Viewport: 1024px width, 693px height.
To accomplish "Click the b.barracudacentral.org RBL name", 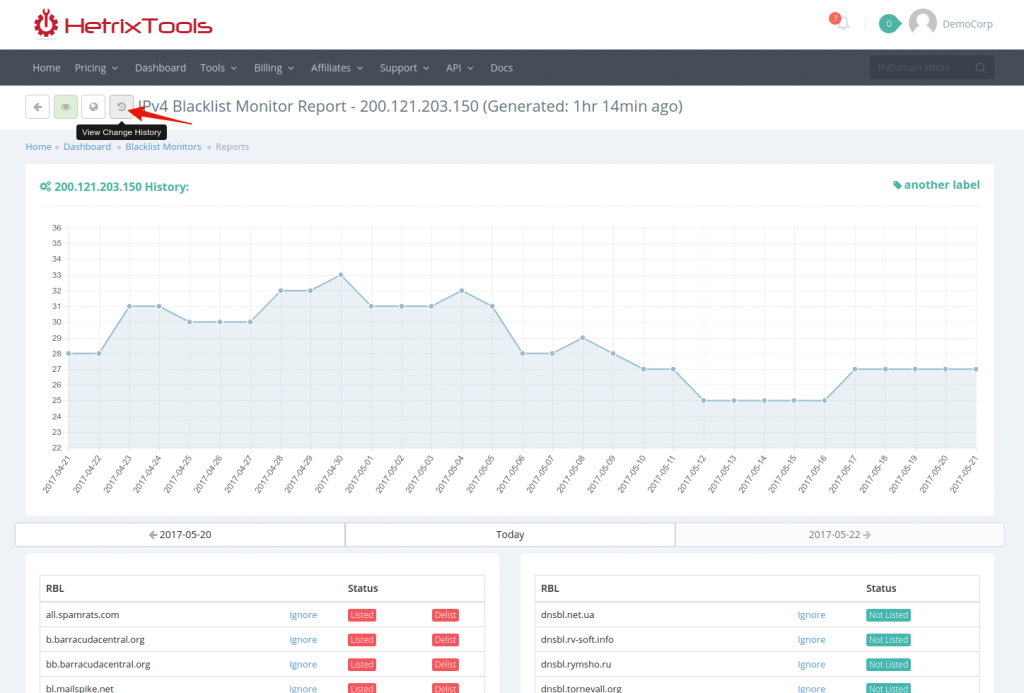I will tap(95, 639).
